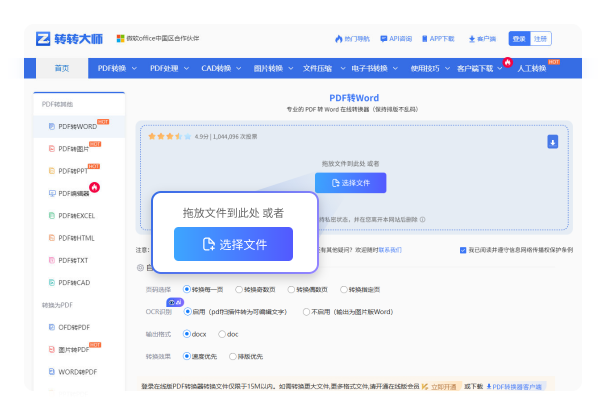This screenshot has height=415, width=606.
Task: Select 不启用 OCR radio option
Action: click(x=306, y=311)
